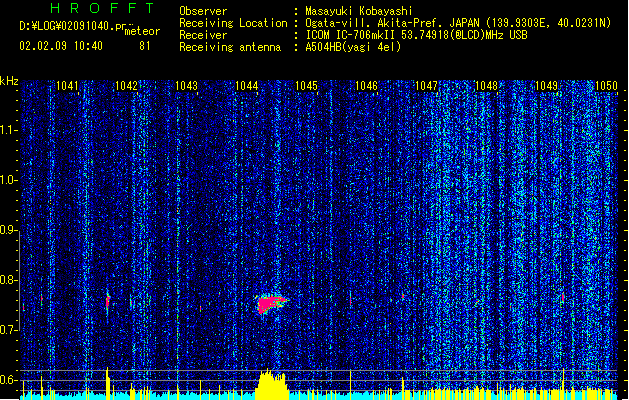Click the Receiving Location label
The image size is (629, 400).
click(233, 23)
